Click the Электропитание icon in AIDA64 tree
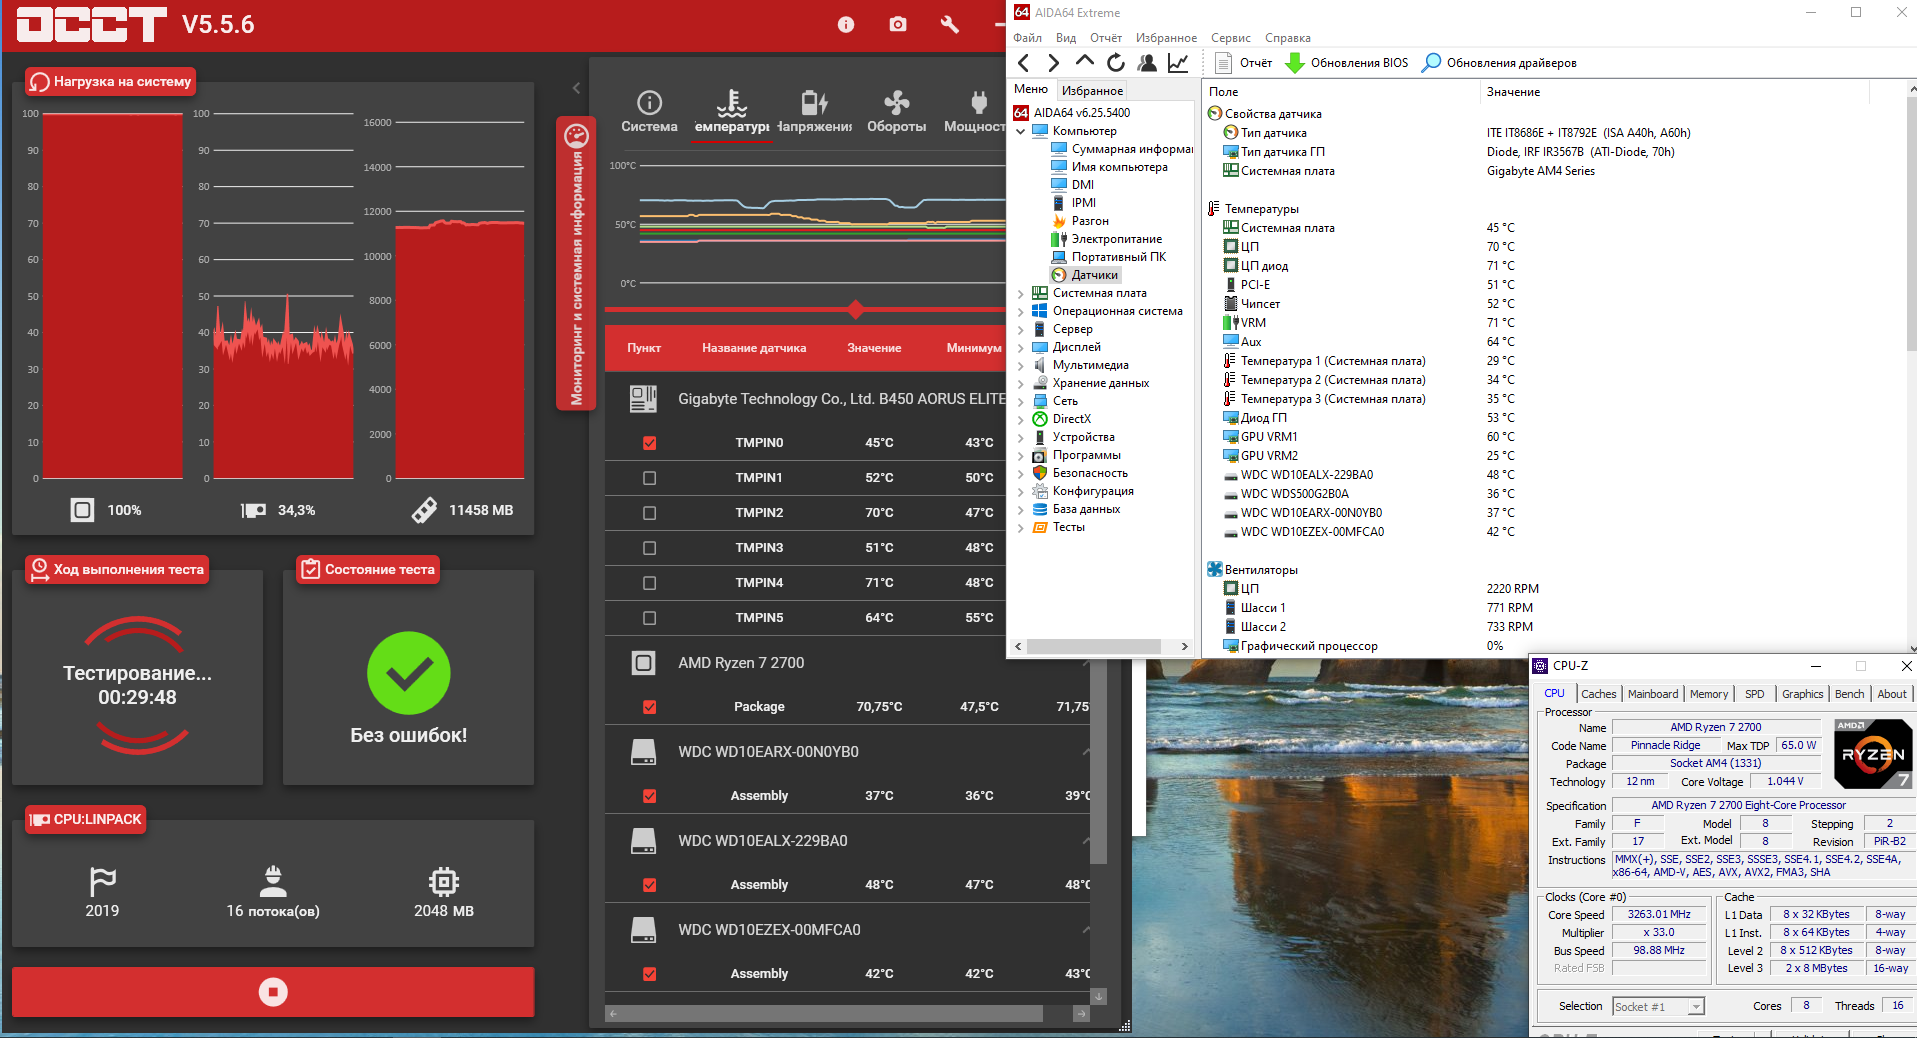The image size is (1917, 1038). point(1059,239)
